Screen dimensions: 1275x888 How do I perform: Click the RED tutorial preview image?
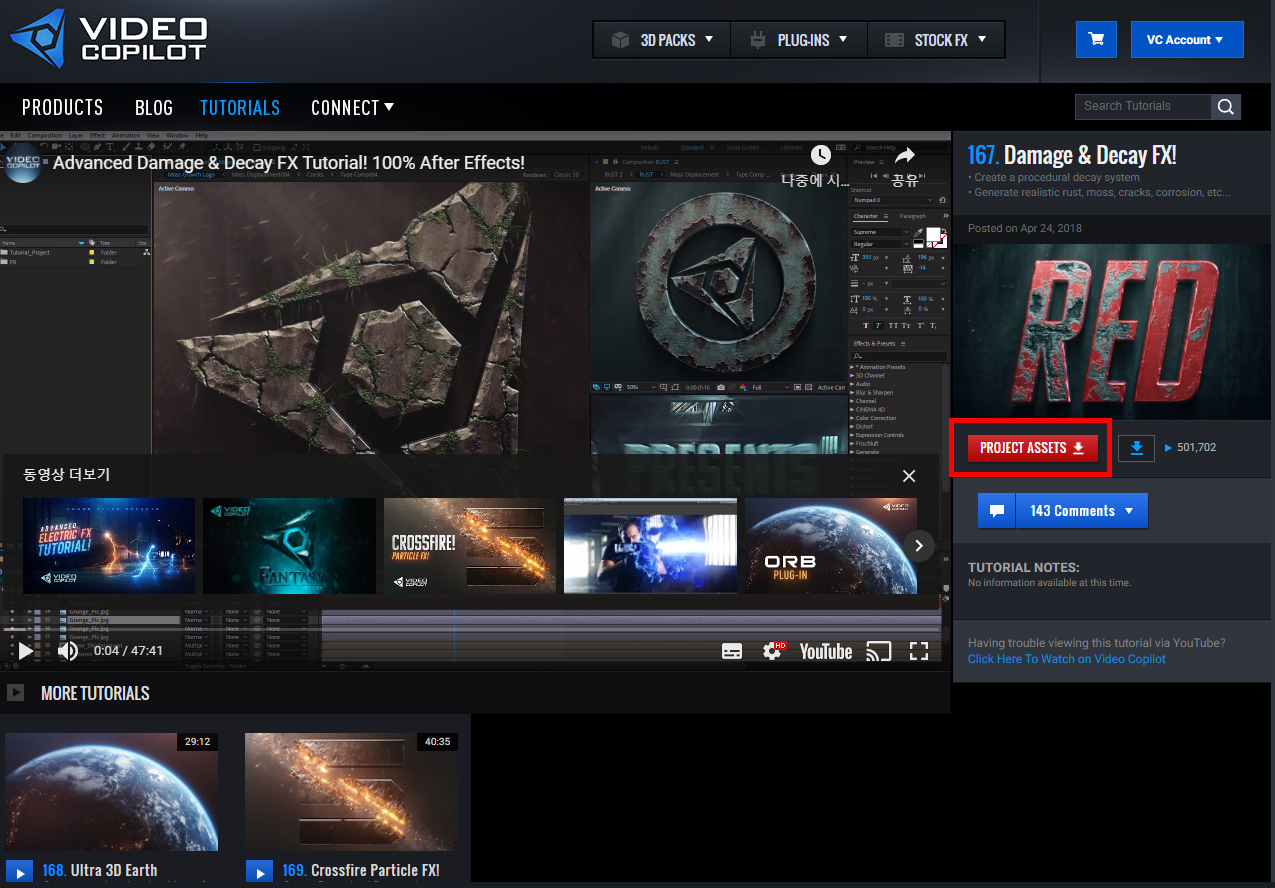(x=1113, y=331)
